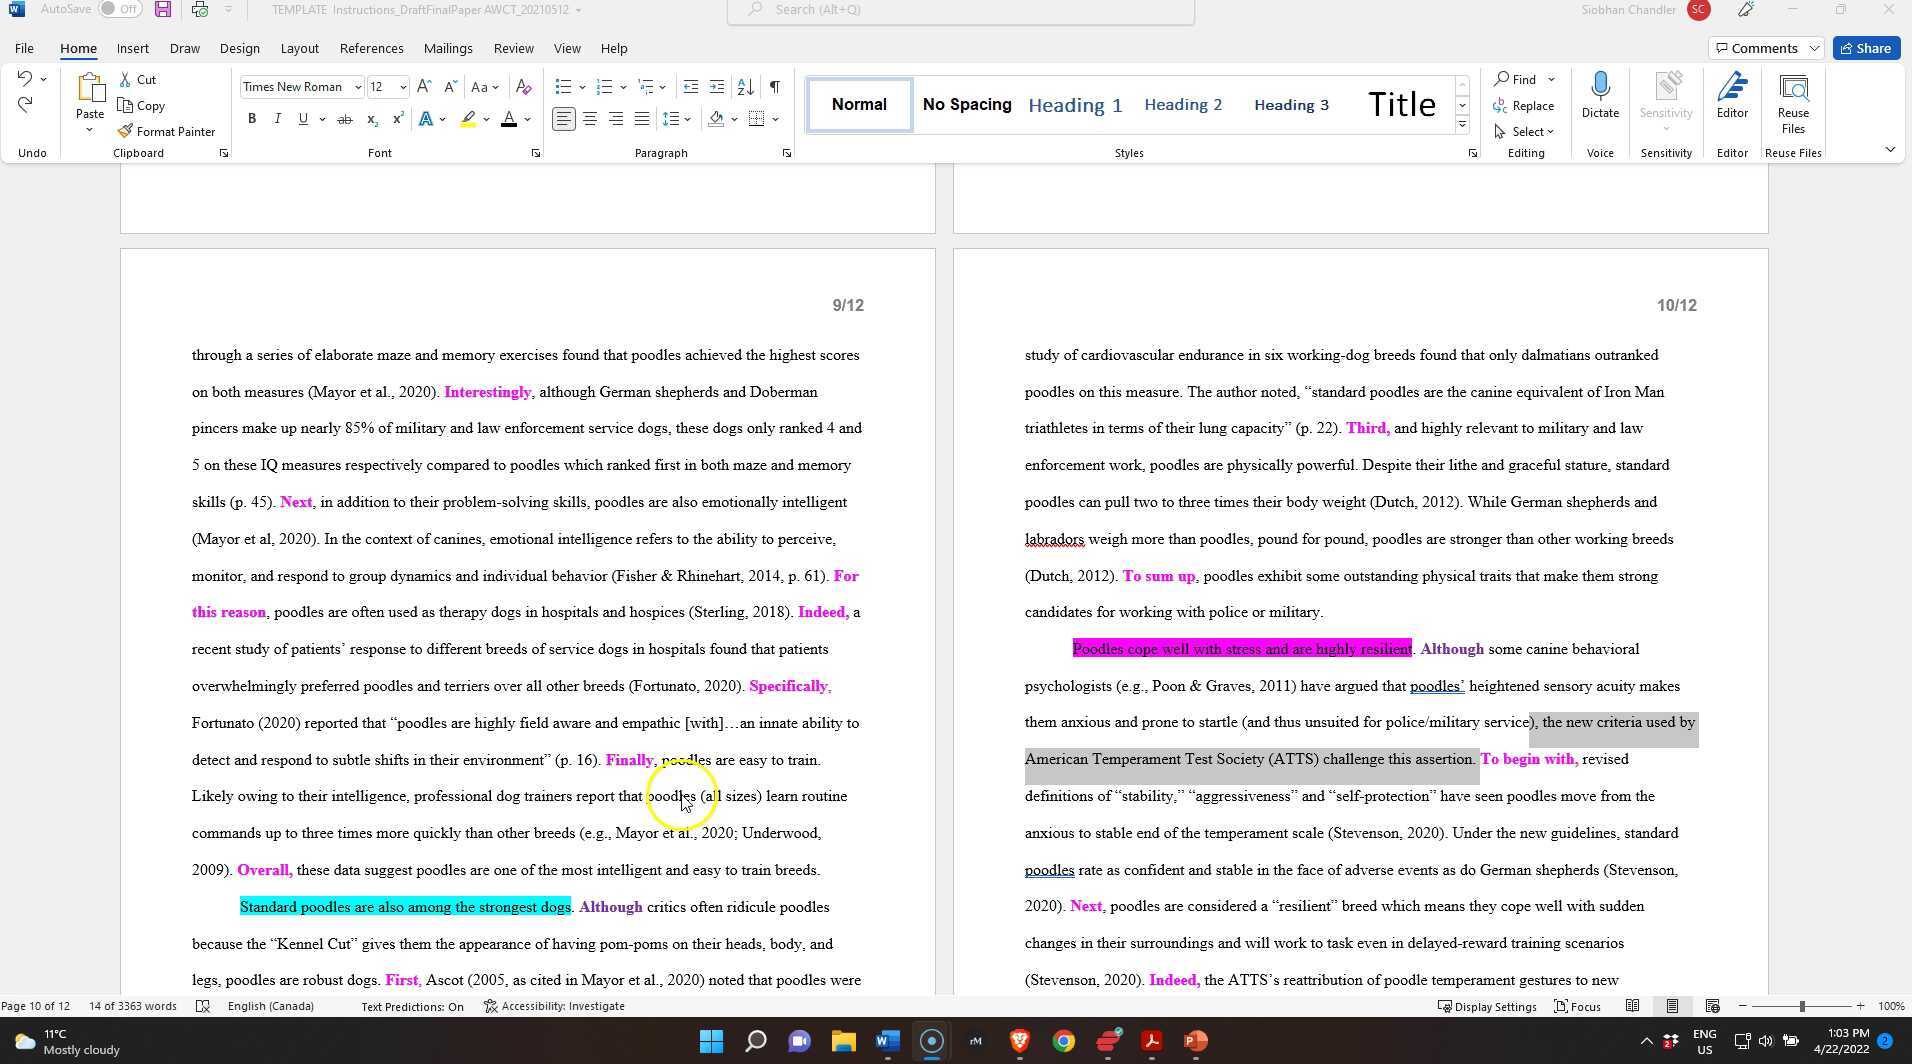Toggle align left button

pyautogui.click(x=564, y=119)
